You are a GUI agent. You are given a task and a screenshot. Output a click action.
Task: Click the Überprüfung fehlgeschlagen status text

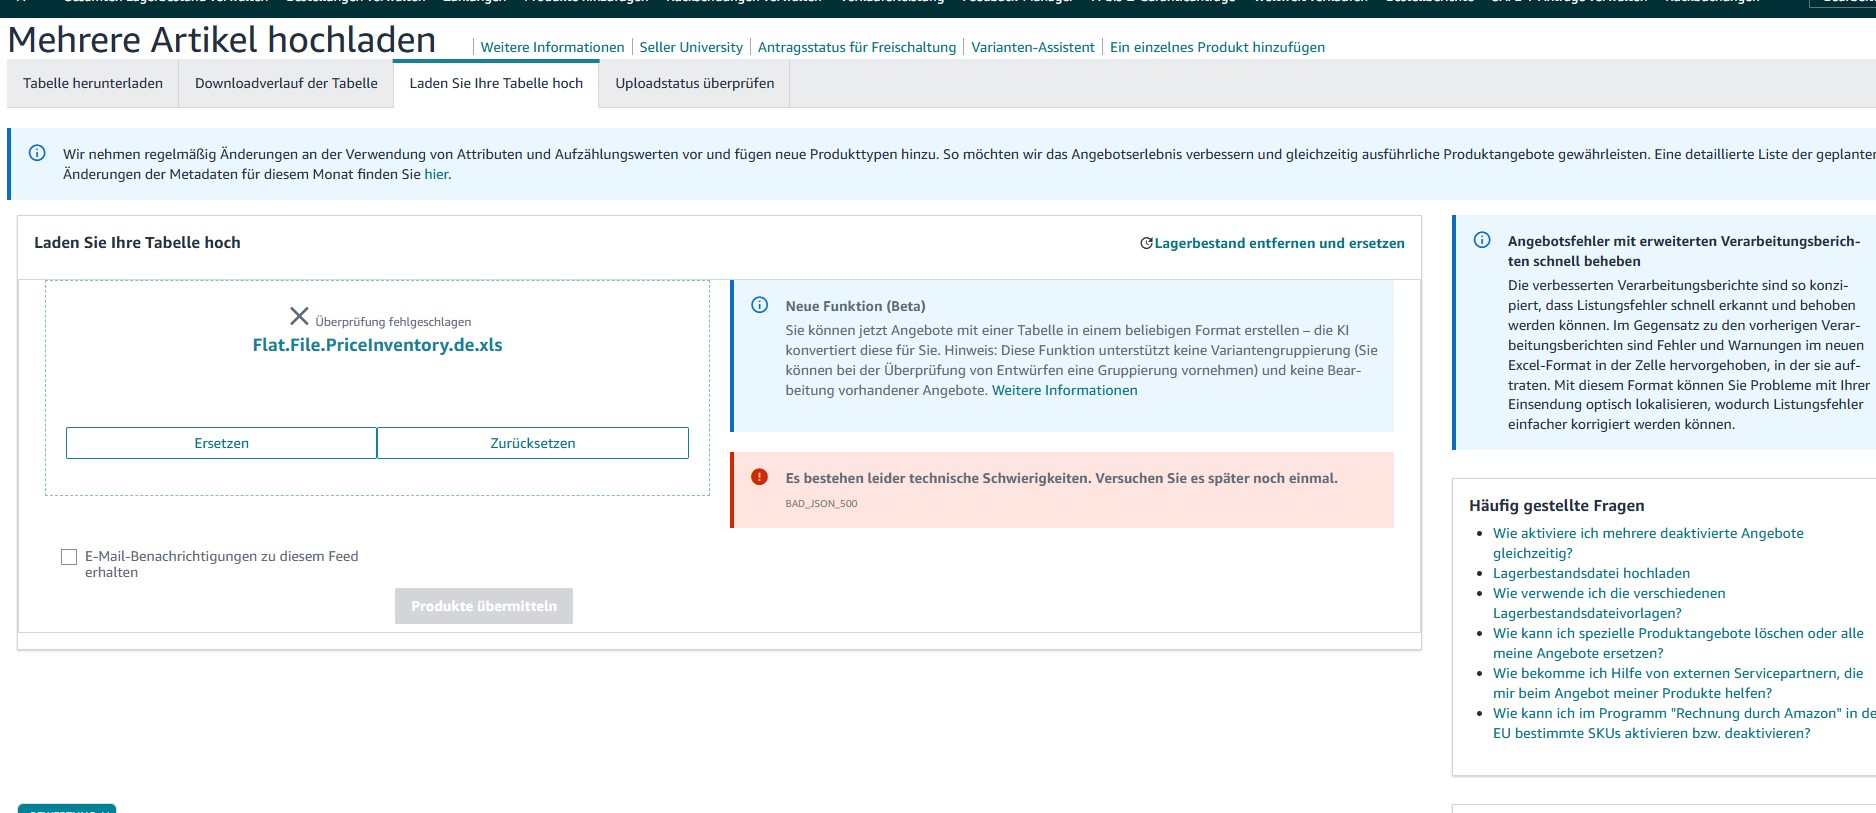[393, 322]
